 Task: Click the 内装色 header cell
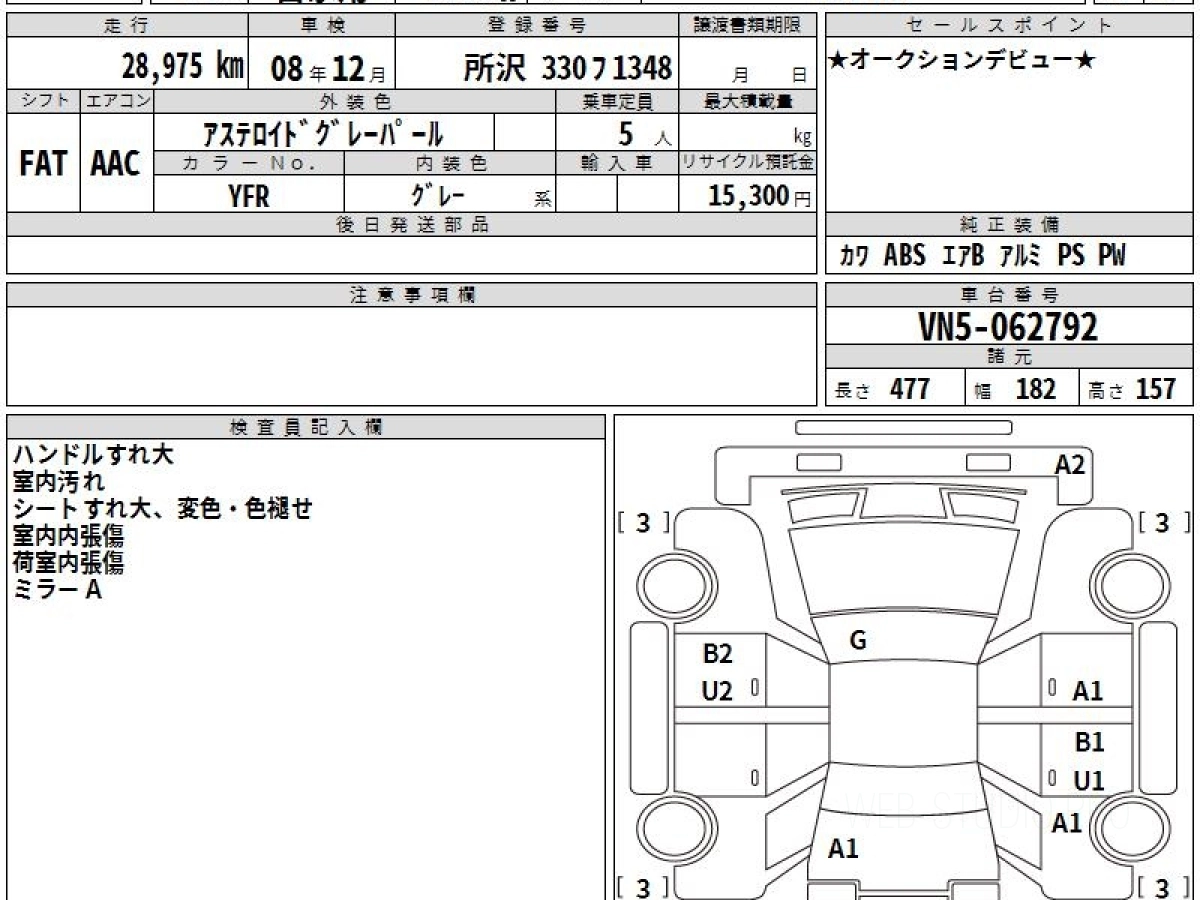coord(450,163)
